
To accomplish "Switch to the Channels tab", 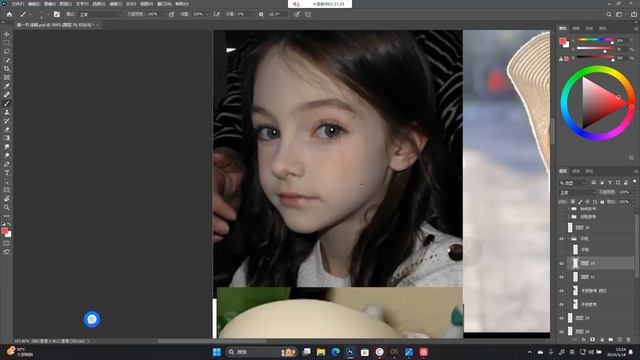I will 576,171.
